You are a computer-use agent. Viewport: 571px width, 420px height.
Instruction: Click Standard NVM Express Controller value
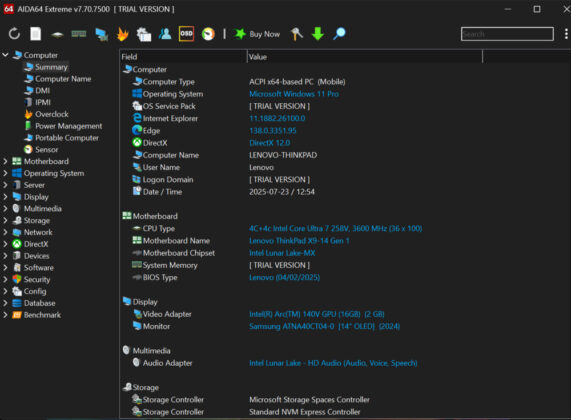point(304,412)
